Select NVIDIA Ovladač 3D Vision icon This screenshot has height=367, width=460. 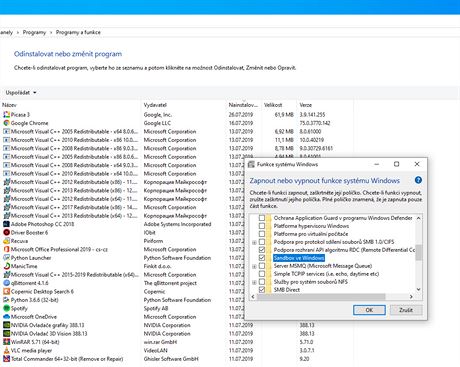(6, 333)
